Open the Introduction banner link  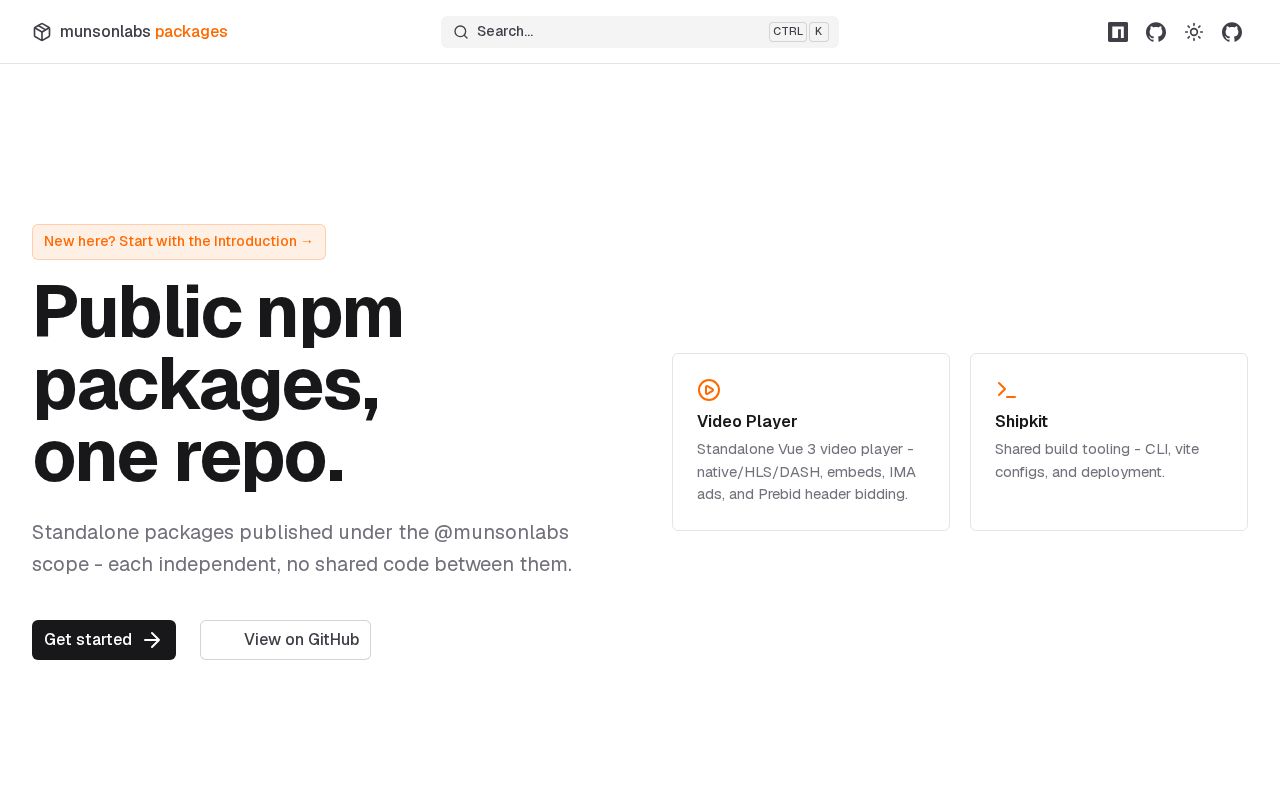(x=179, y=242)
